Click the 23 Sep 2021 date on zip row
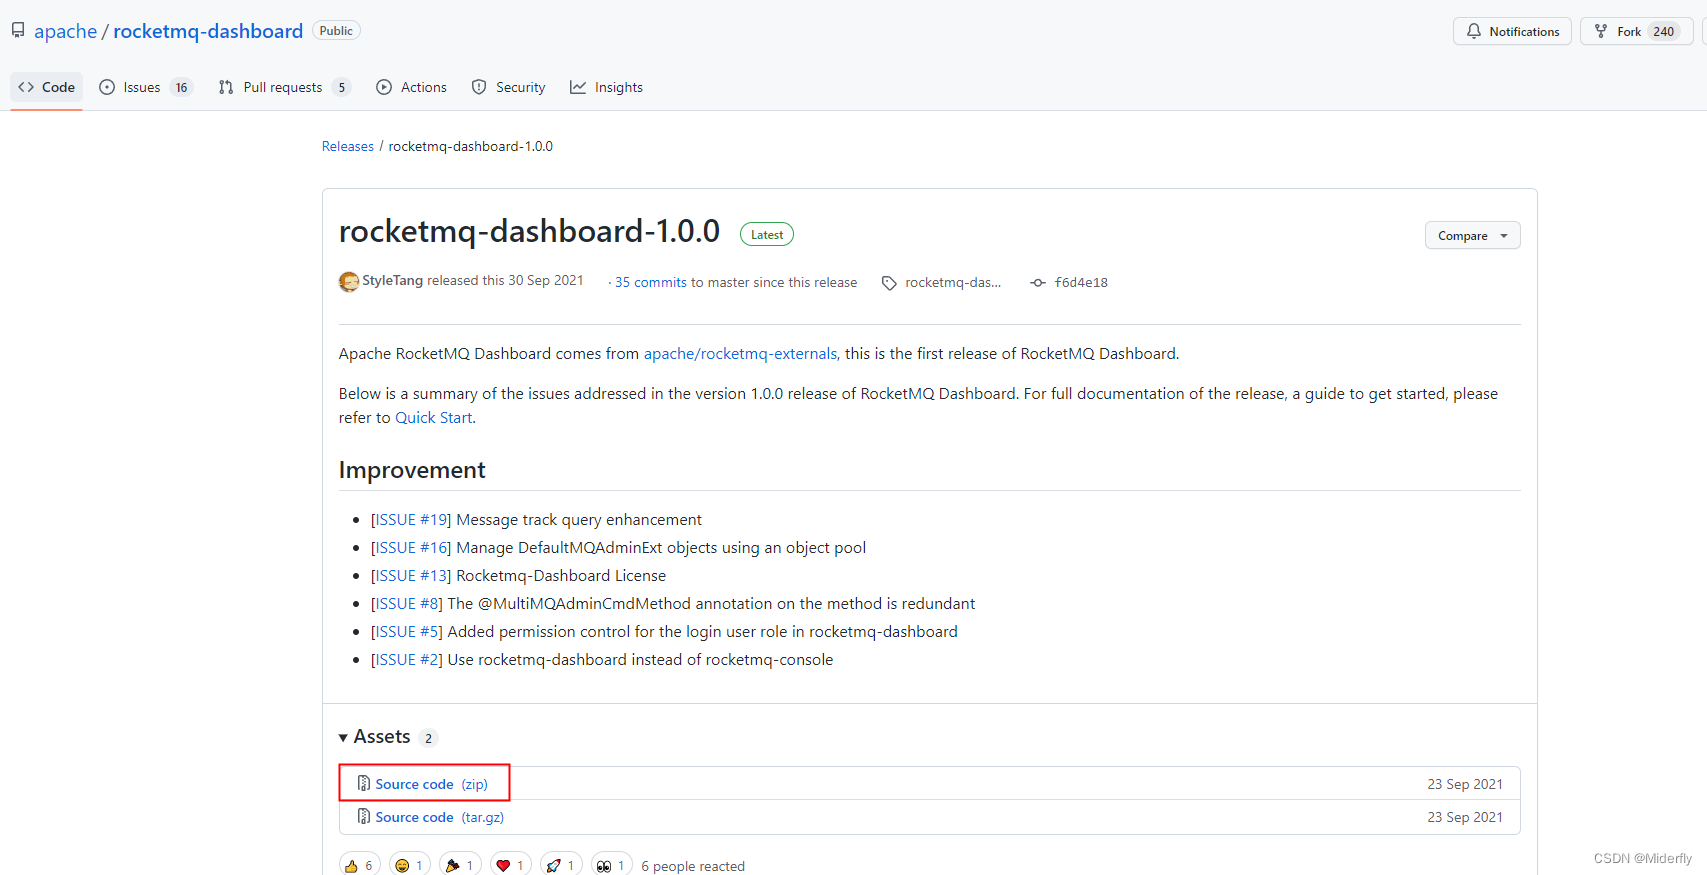Viewport: 1707px width, 875px height. point(1465,784)
